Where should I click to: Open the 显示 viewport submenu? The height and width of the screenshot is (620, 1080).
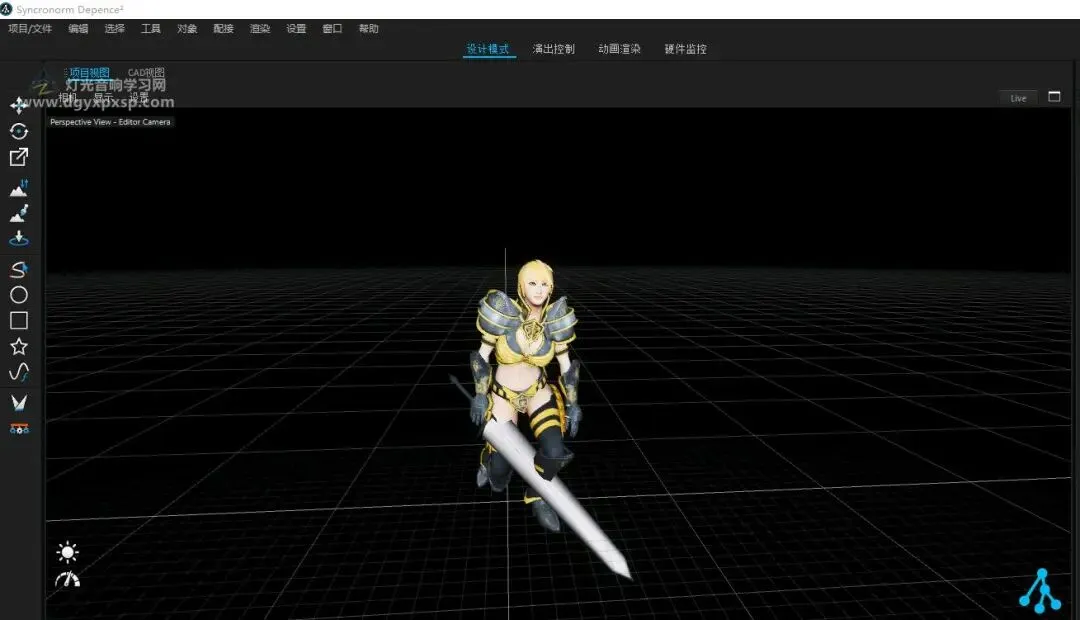pyautogui.click(x=103, y=97)
